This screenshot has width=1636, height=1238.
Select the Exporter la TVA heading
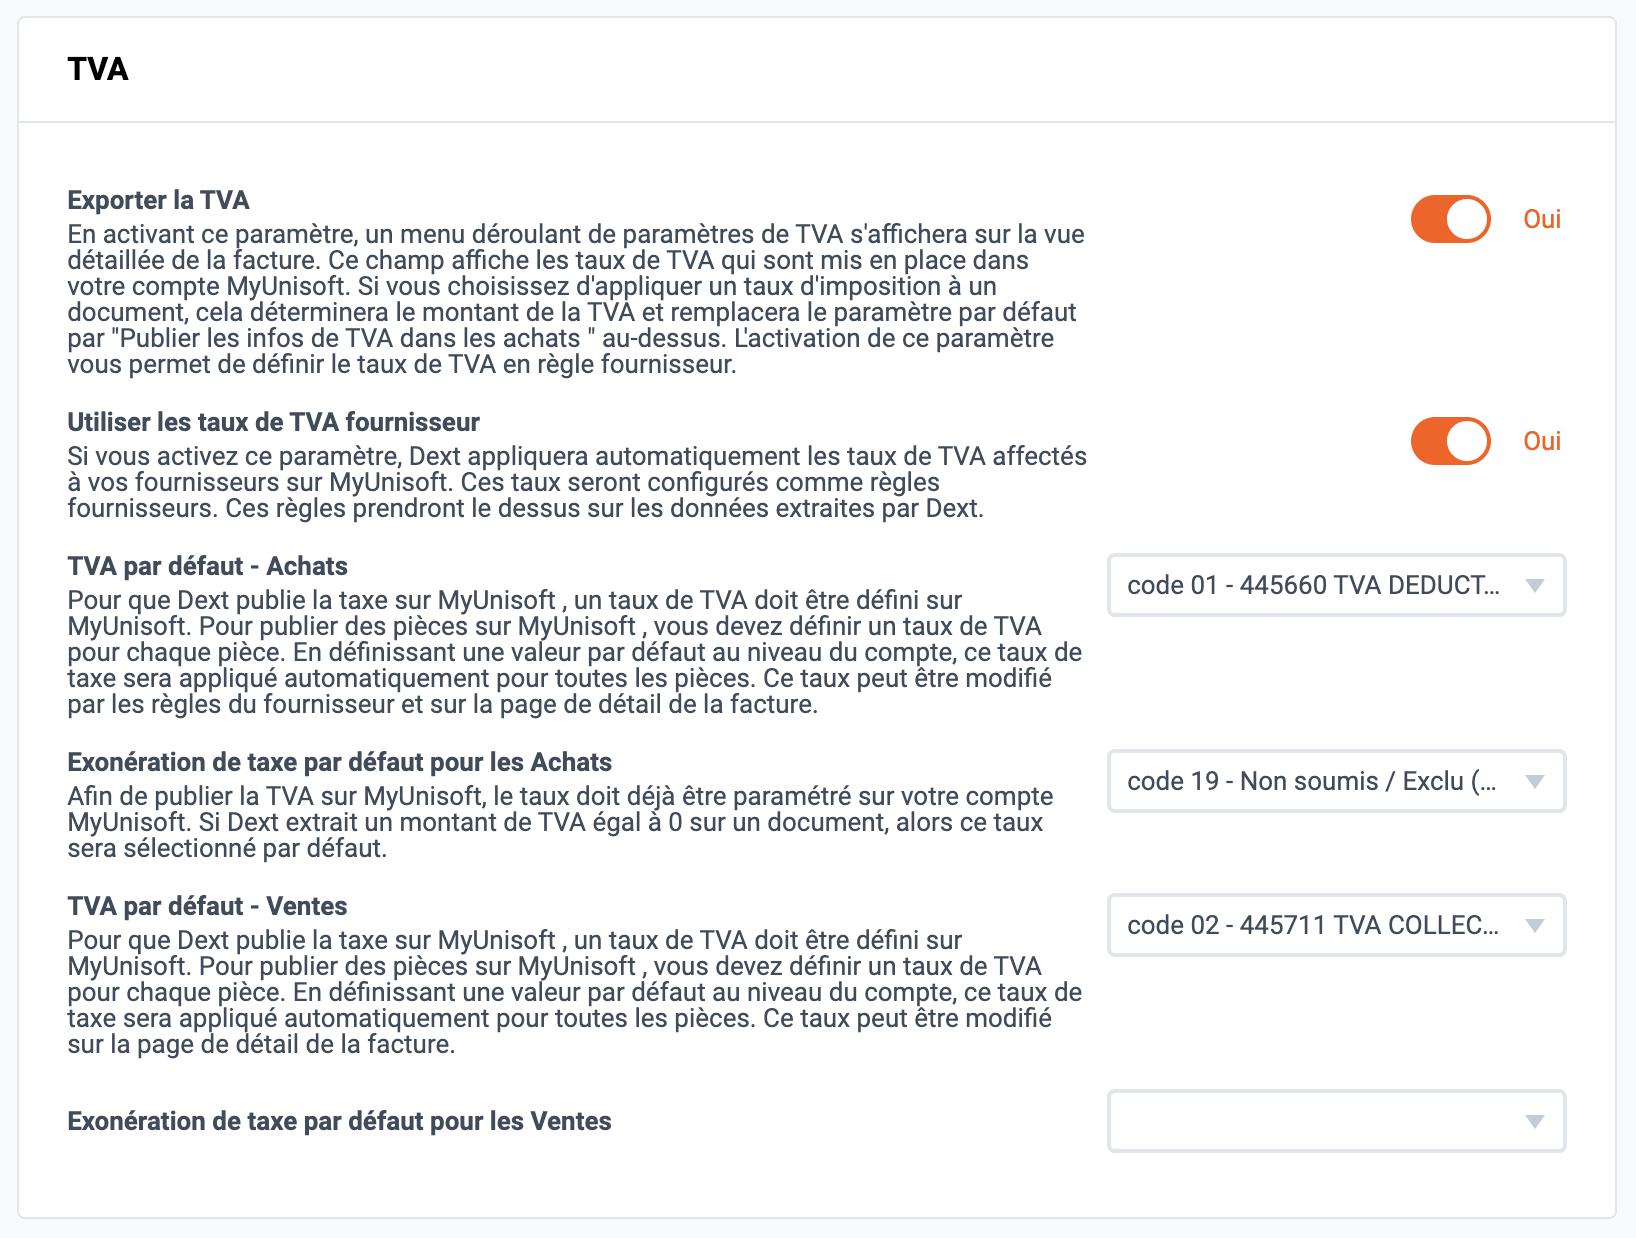[158, 200]
